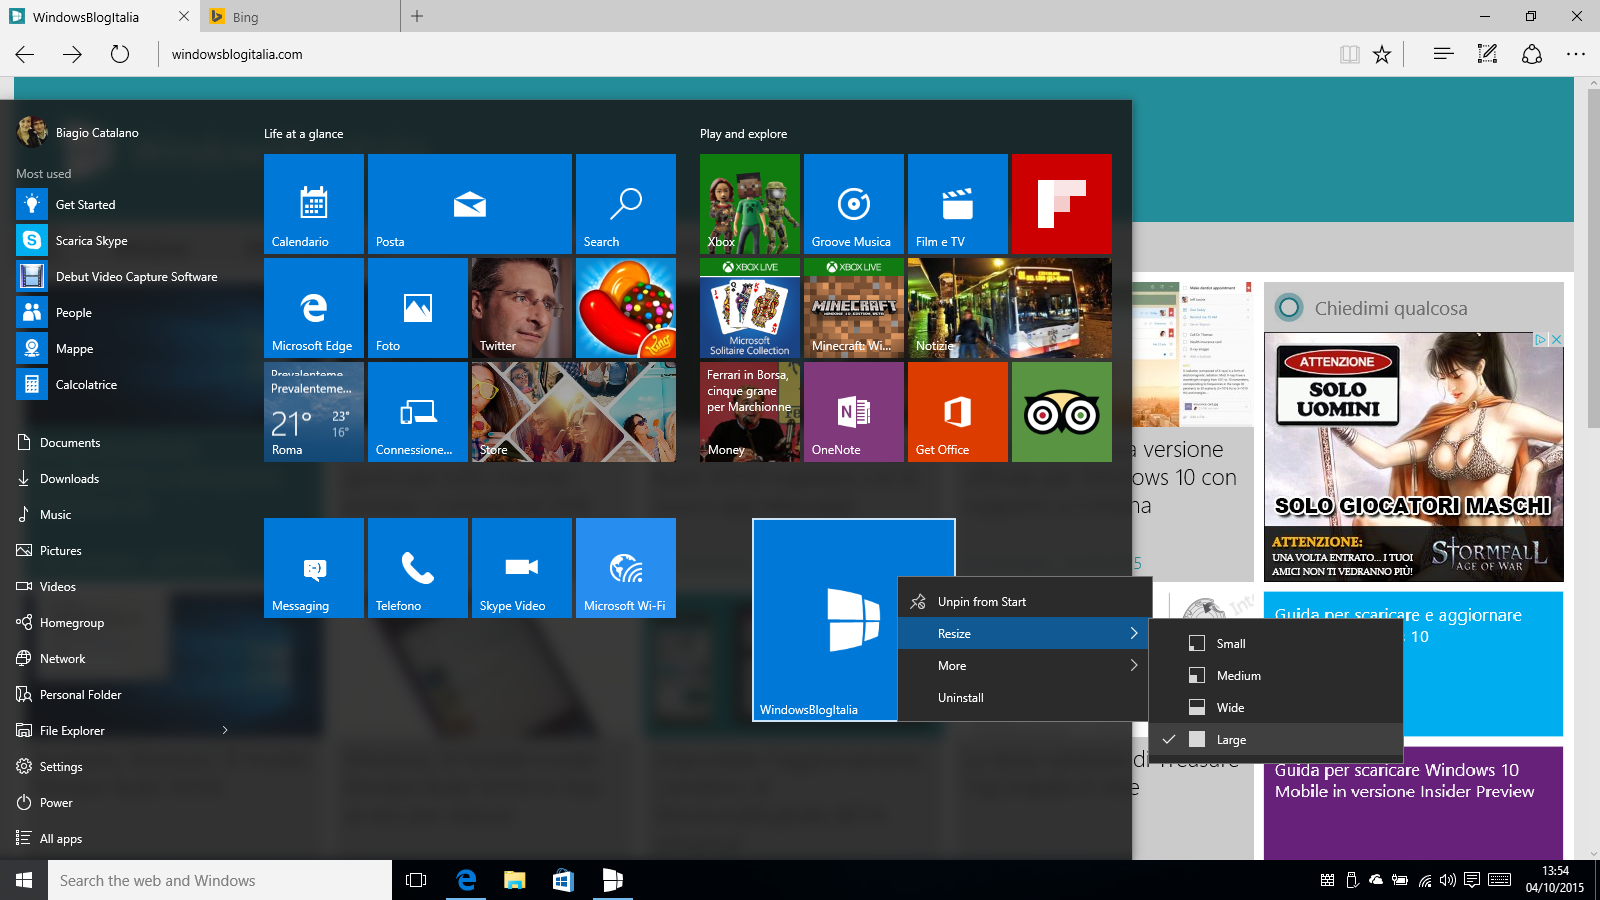This screenshot has width=1600, height=900.
Task: Open a new Edge tab
Action: (x=417, y=16)
